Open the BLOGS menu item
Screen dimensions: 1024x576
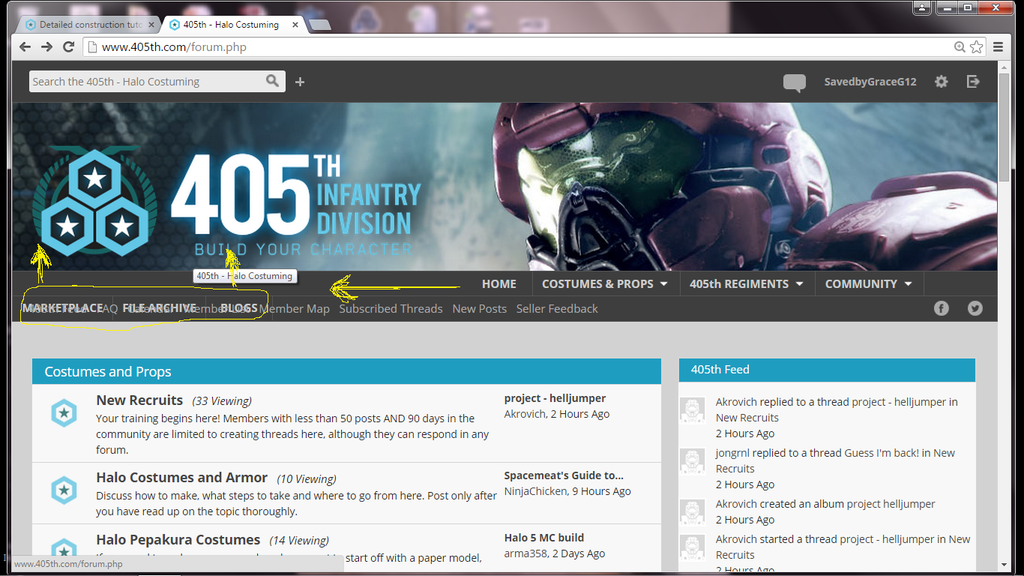click(x=238, y=308)
